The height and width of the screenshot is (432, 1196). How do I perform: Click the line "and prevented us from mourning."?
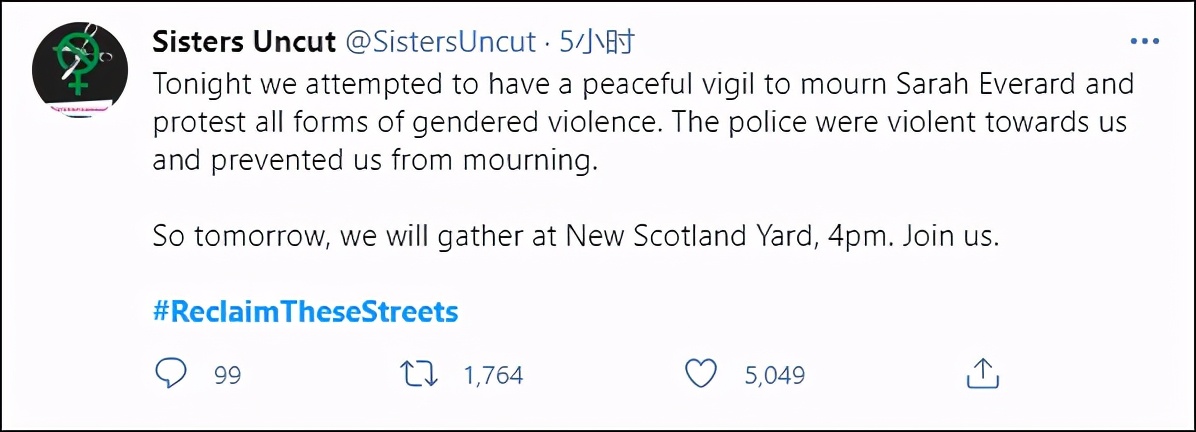[375, 161]
